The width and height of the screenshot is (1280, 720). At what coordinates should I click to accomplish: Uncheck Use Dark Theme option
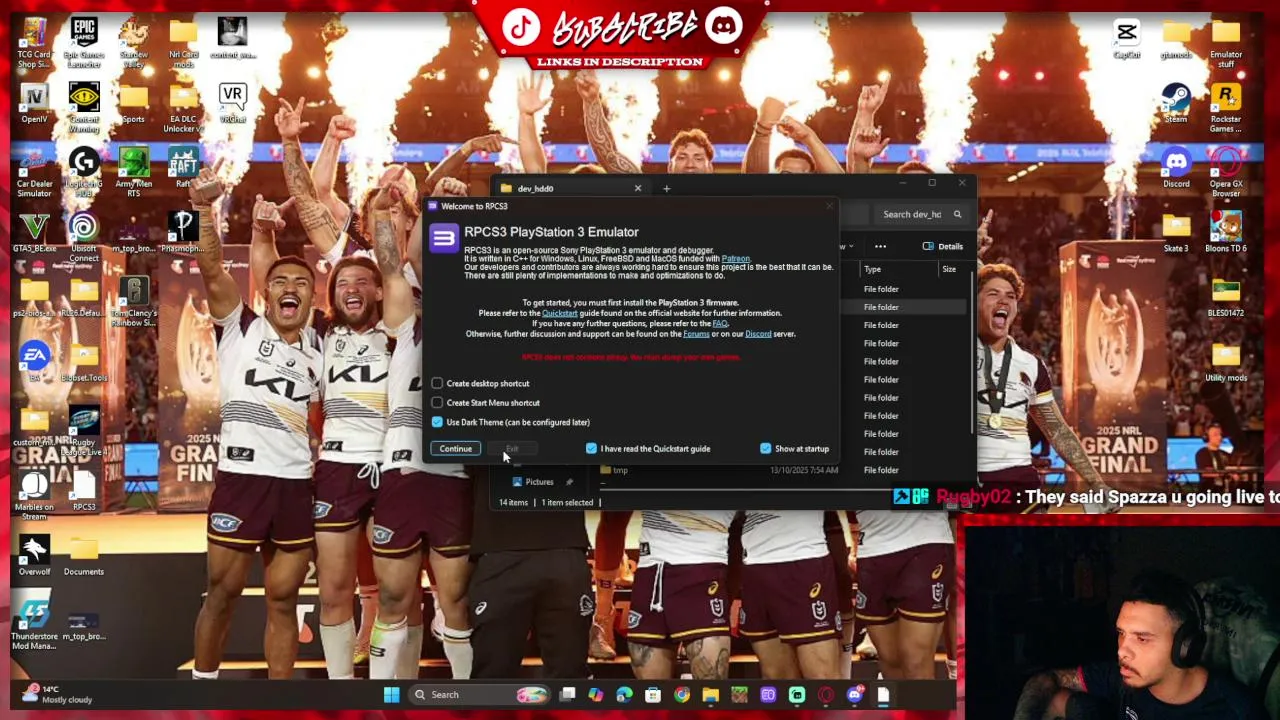(x=437, y=422)
